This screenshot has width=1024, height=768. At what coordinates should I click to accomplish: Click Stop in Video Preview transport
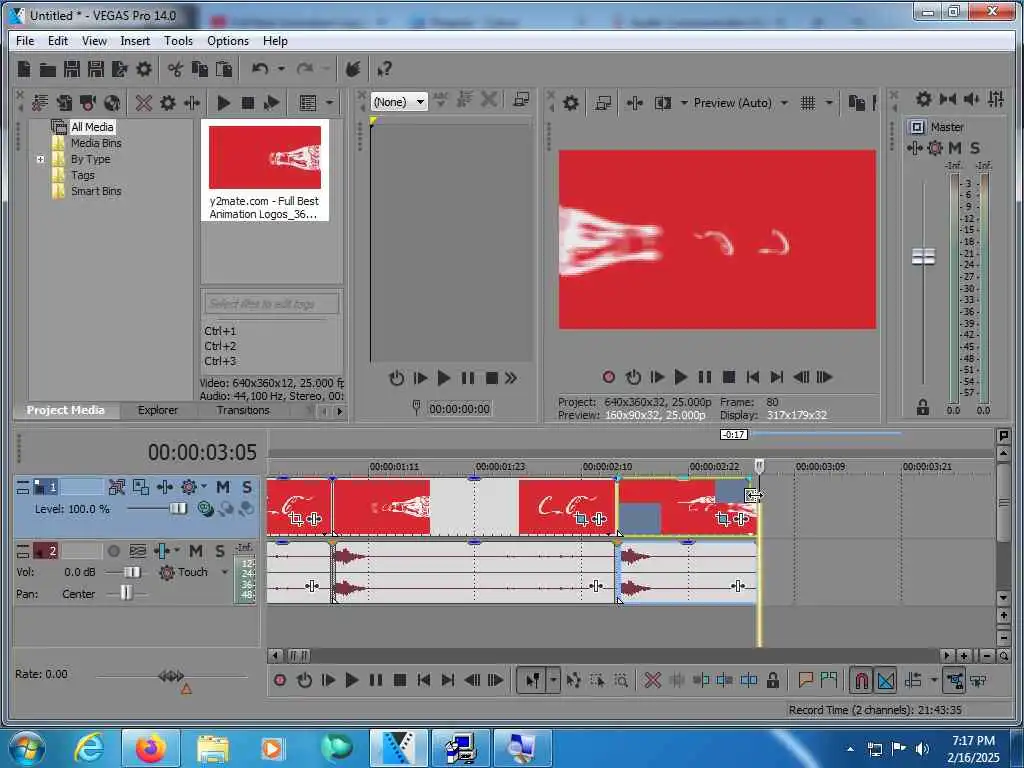pyautogui.click(x=729, y=377)
